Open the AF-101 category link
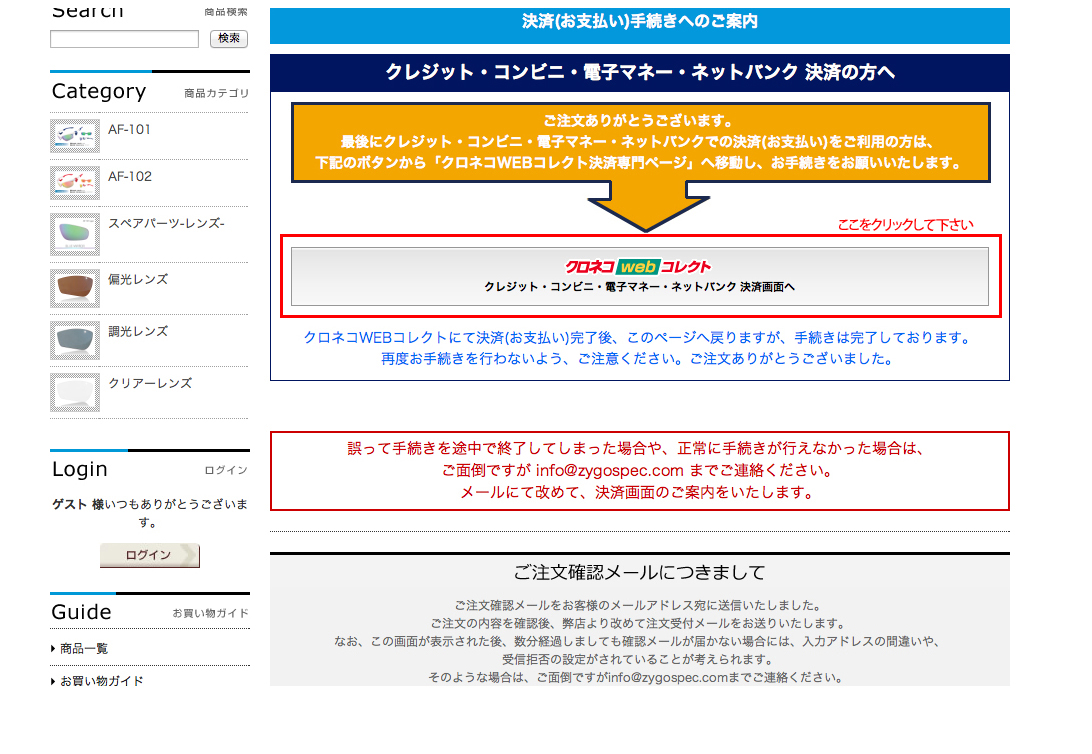1092x754 pixels. 130,129
